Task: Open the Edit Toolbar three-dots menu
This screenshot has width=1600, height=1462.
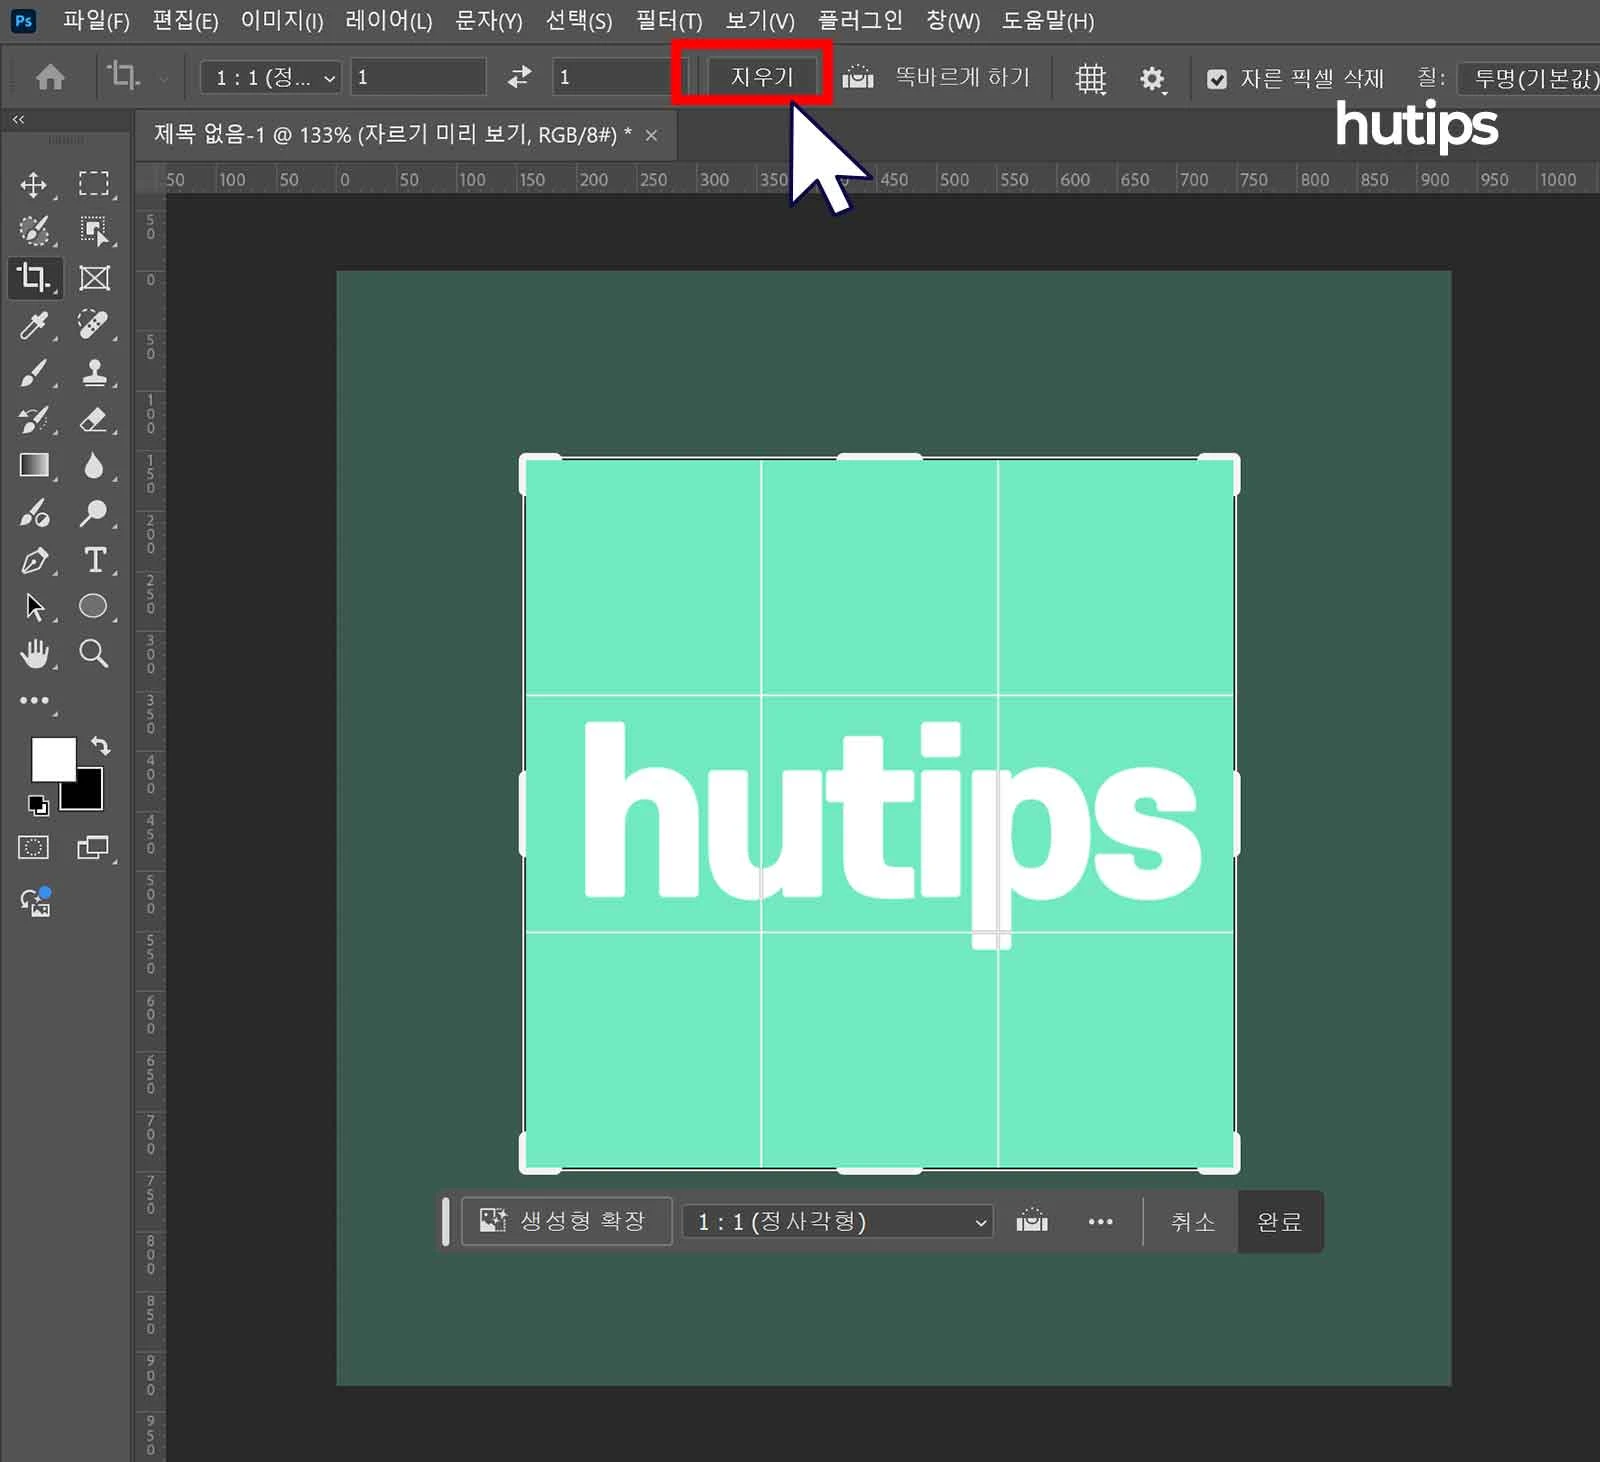Action: pyautogui.click(x=34, y=701)
